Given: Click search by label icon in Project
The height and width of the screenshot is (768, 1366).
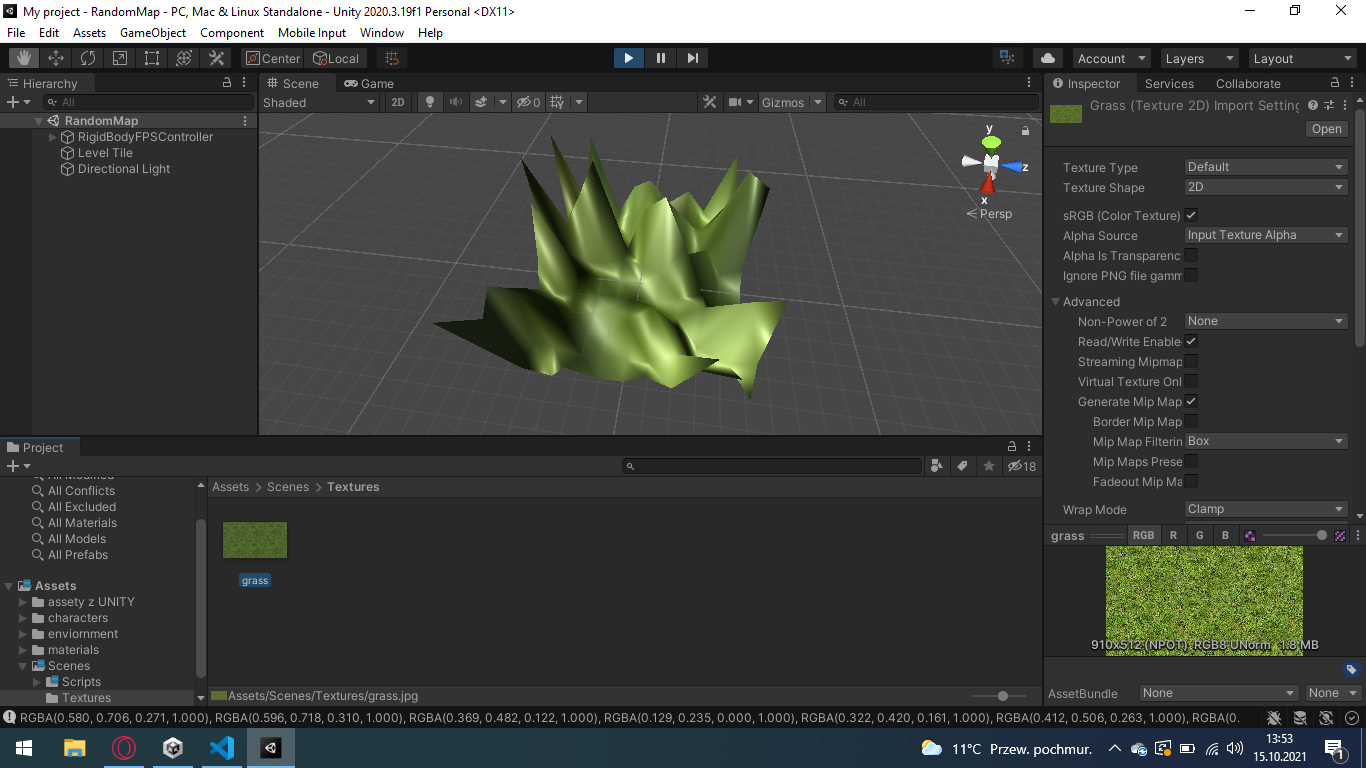Looking at the screenshot, I should point(962,466).
